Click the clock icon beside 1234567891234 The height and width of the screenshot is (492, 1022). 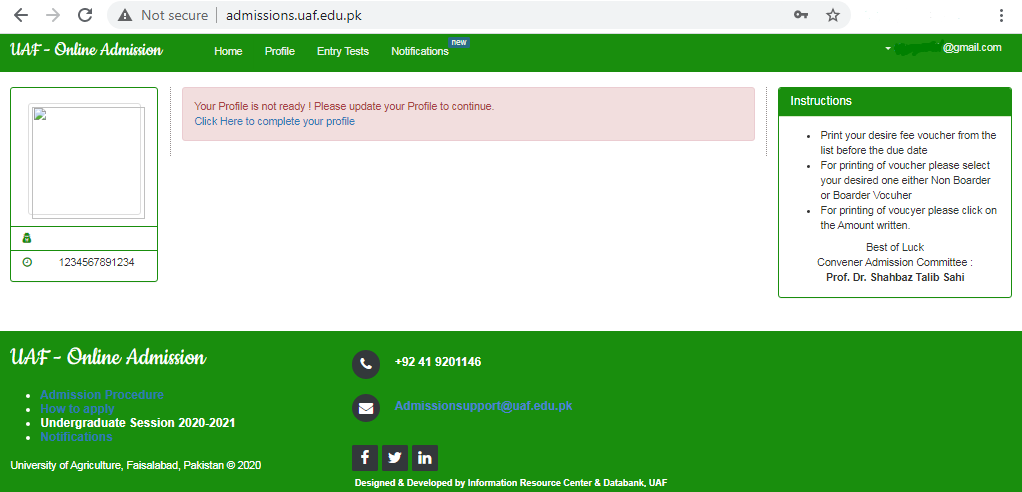click(27, 262)
